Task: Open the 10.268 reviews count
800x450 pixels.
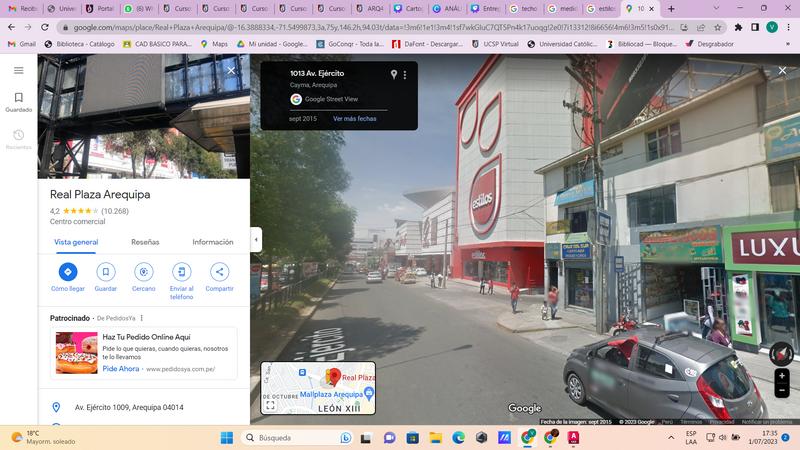Action: click(x=115, y=211)
